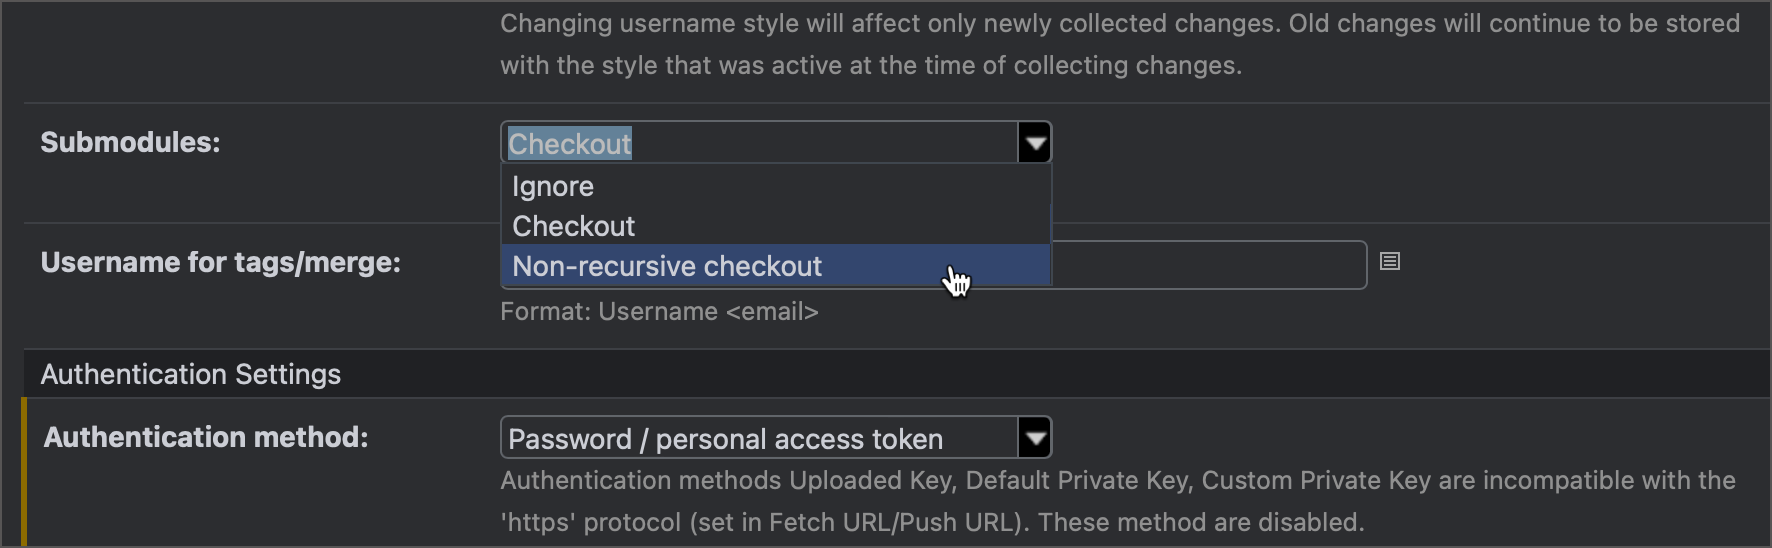
Task: Click the Authentication method dropdown arrow
Action: tap(1034, 438)
